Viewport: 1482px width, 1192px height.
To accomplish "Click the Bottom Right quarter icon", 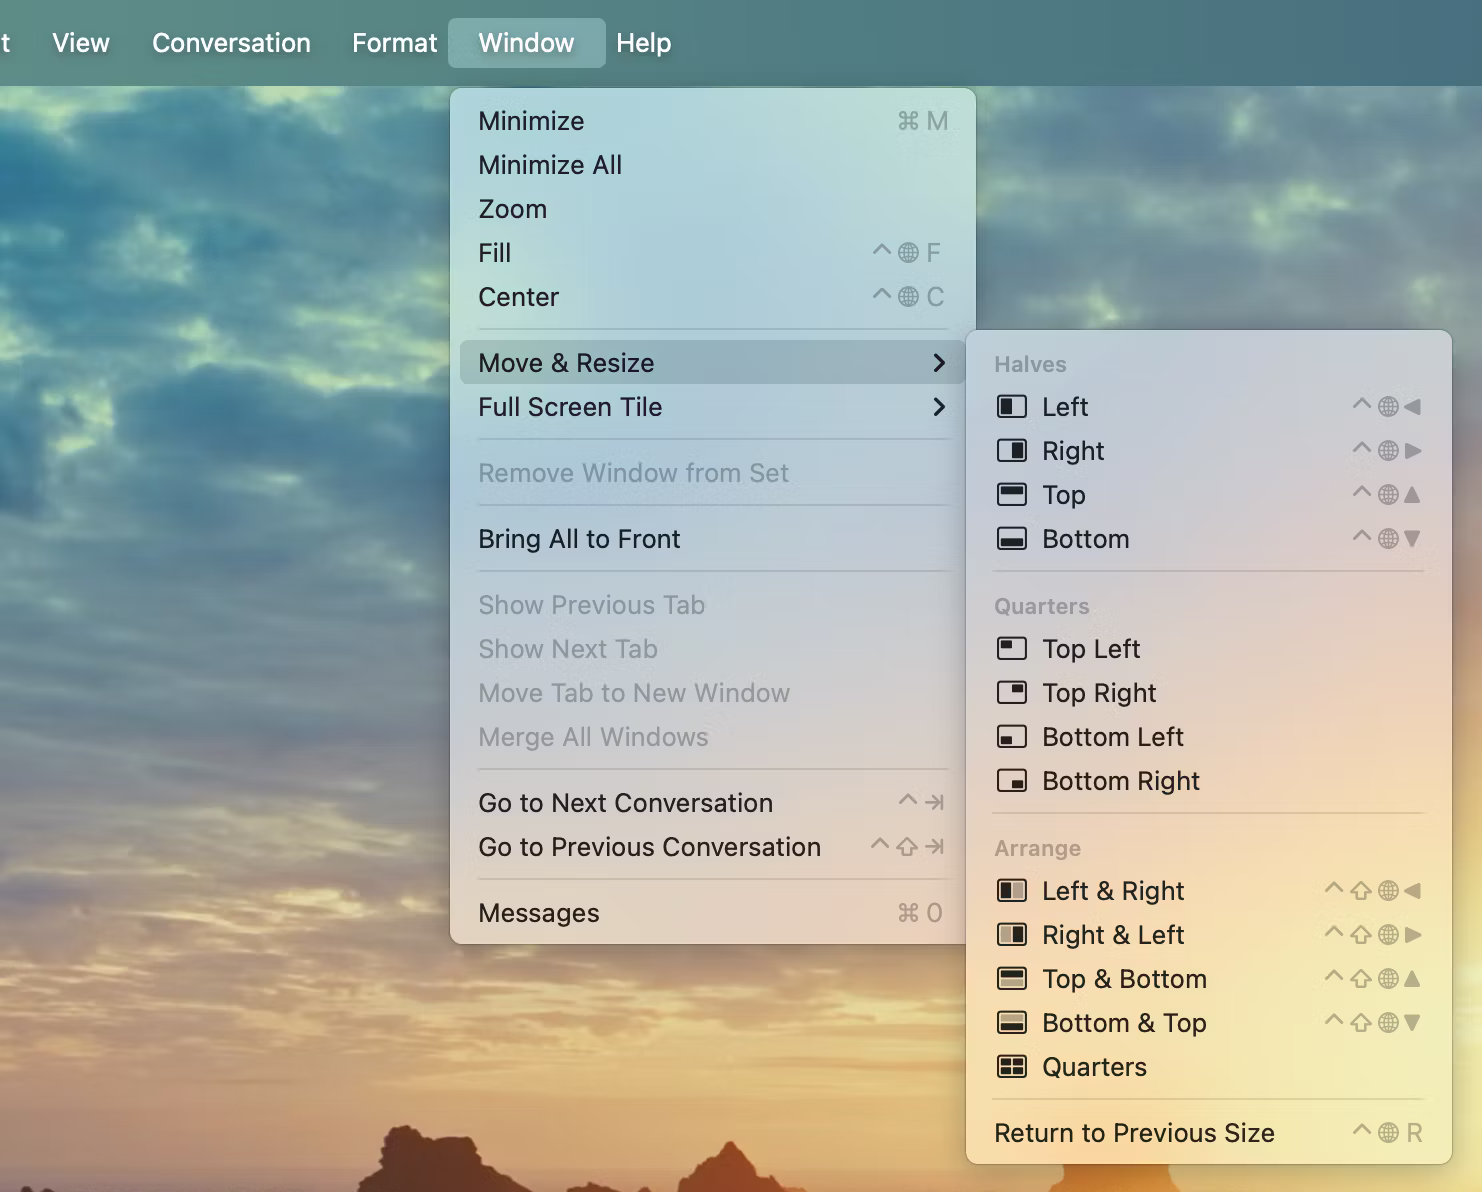I will click(x=1011, y=781).
